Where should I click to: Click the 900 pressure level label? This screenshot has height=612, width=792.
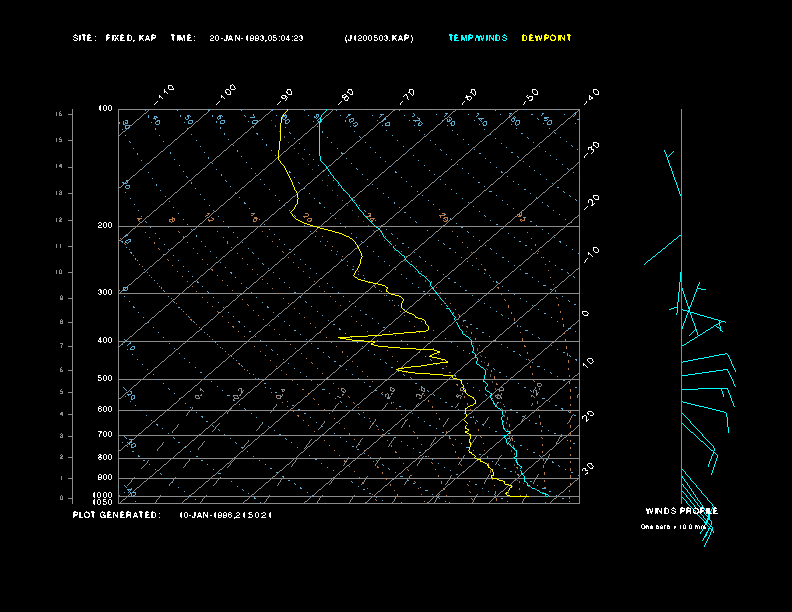point(105,478)
